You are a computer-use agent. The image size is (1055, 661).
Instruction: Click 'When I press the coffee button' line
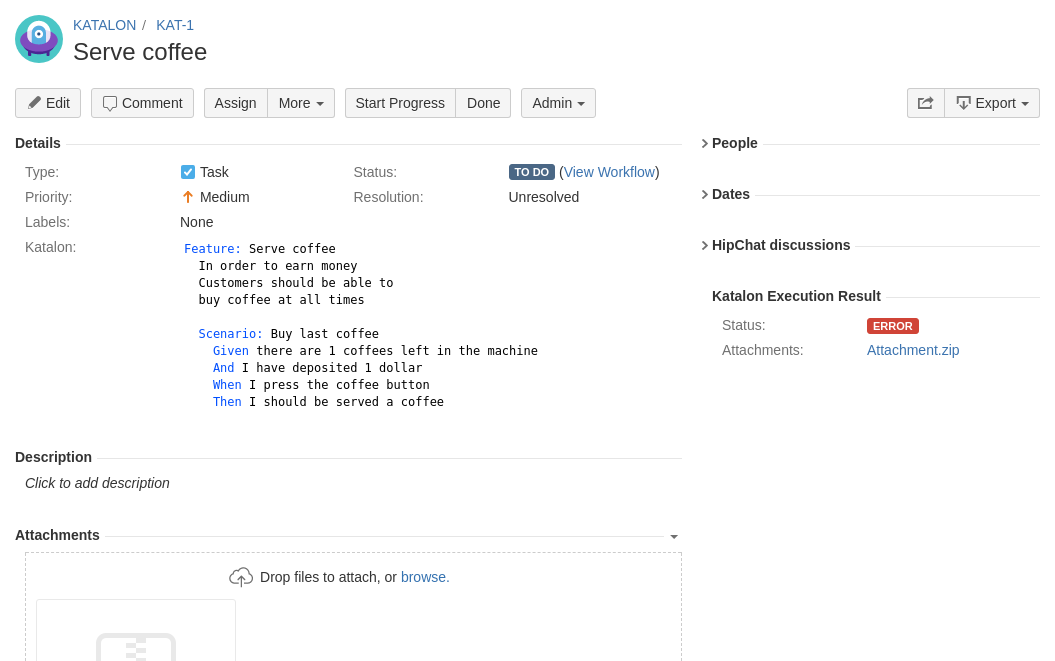pyautogui.click(x=321, y=385)
